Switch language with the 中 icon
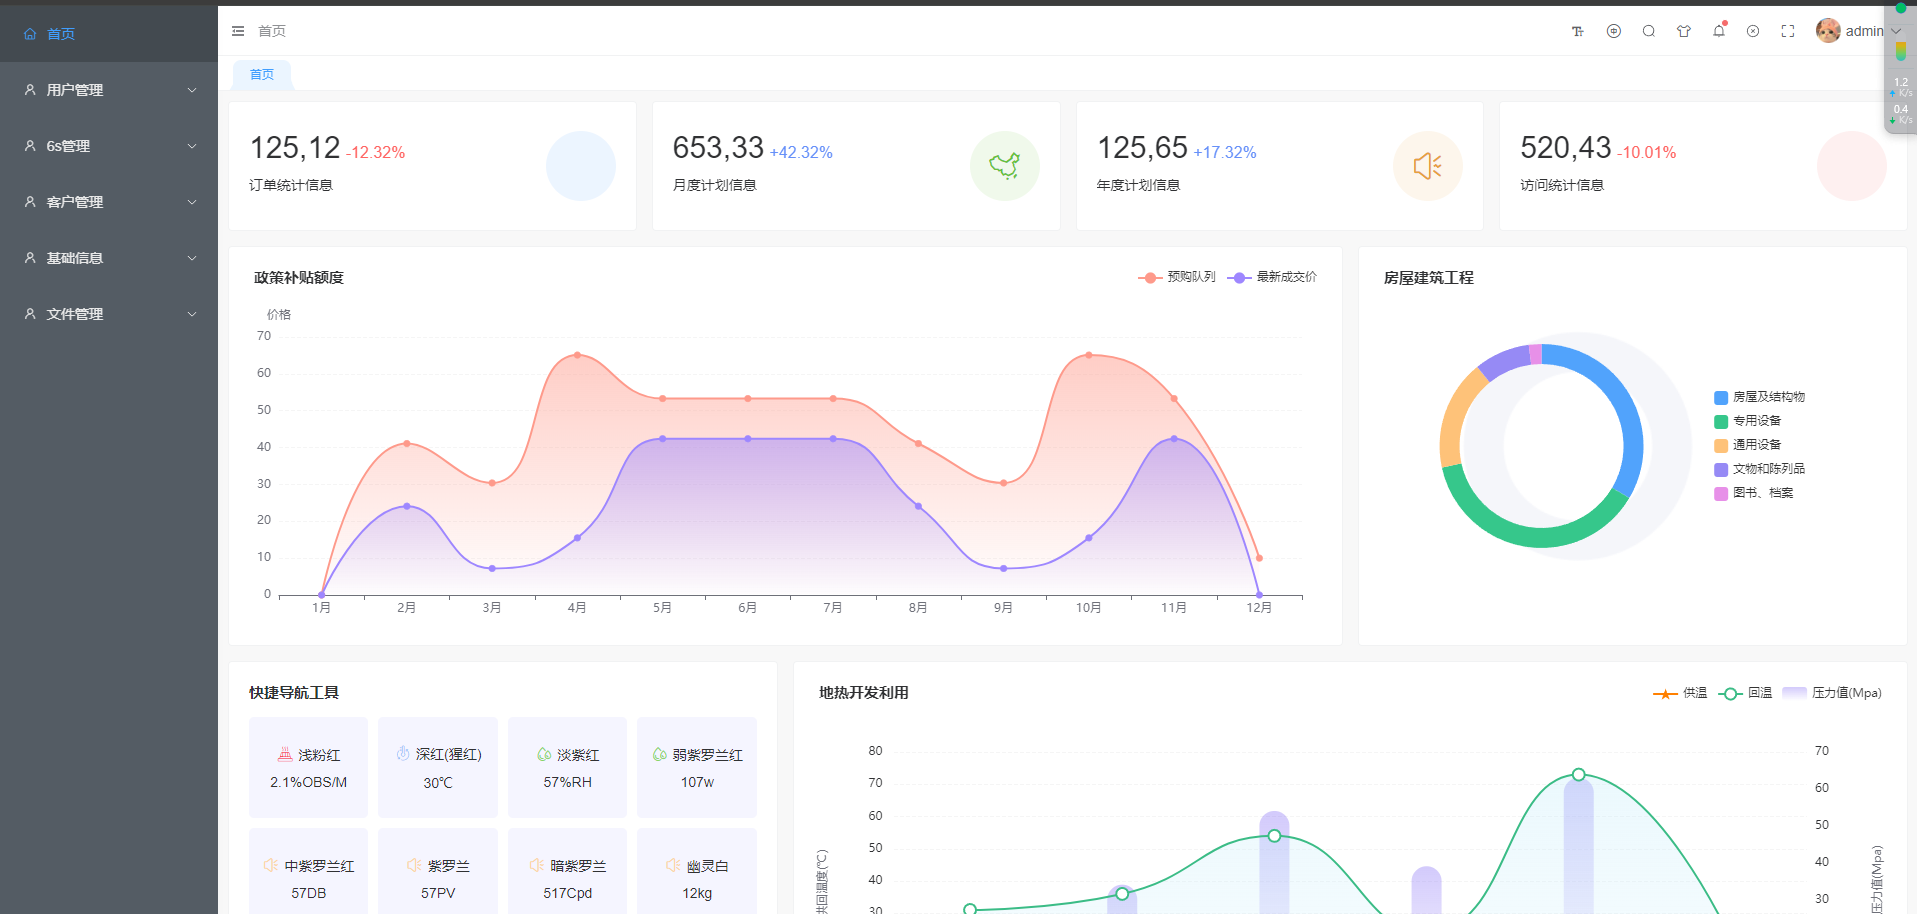The image size is (1917, 914). (x=1613, y=31)
